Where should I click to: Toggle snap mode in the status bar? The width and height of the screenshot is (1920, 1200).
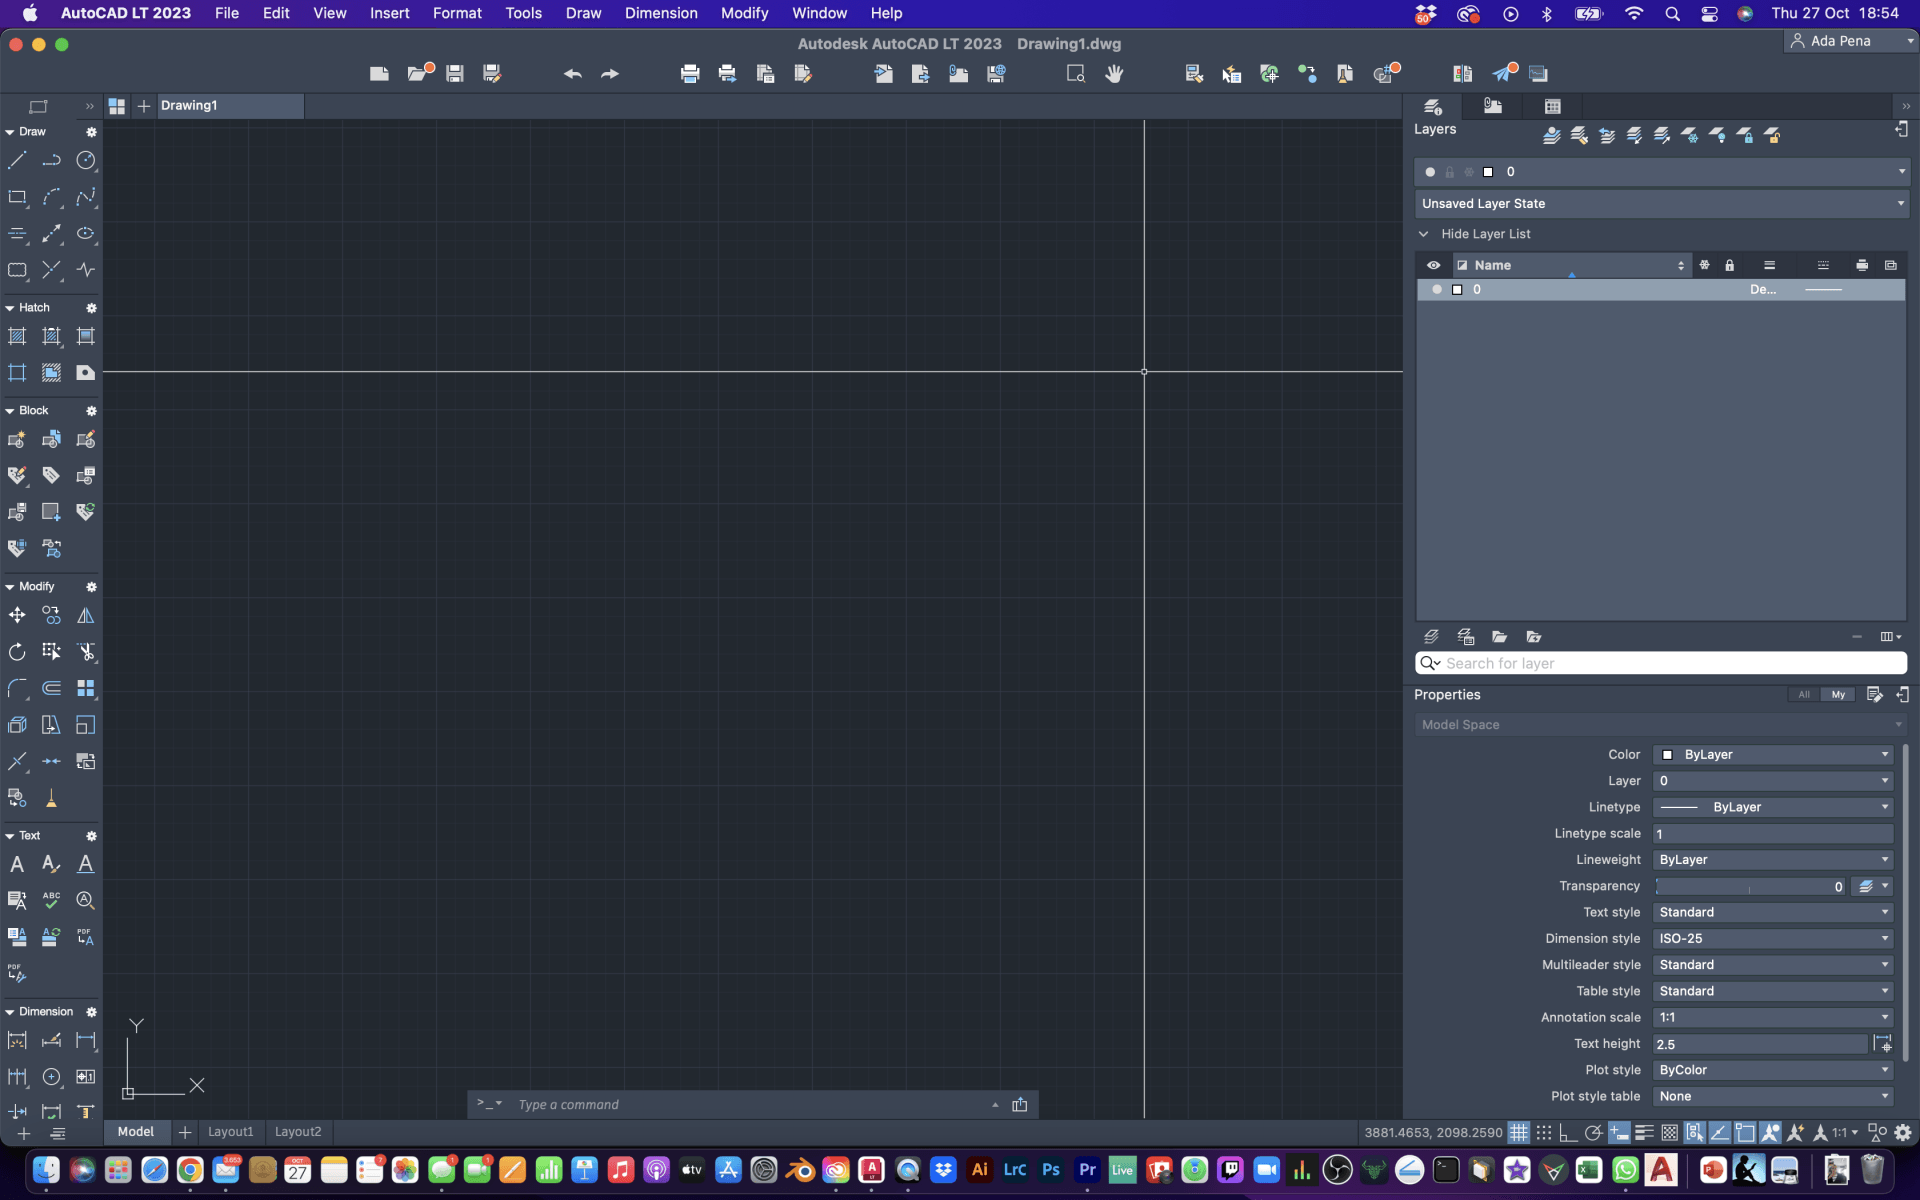pyautogui.click(x=1543, y=1131)
